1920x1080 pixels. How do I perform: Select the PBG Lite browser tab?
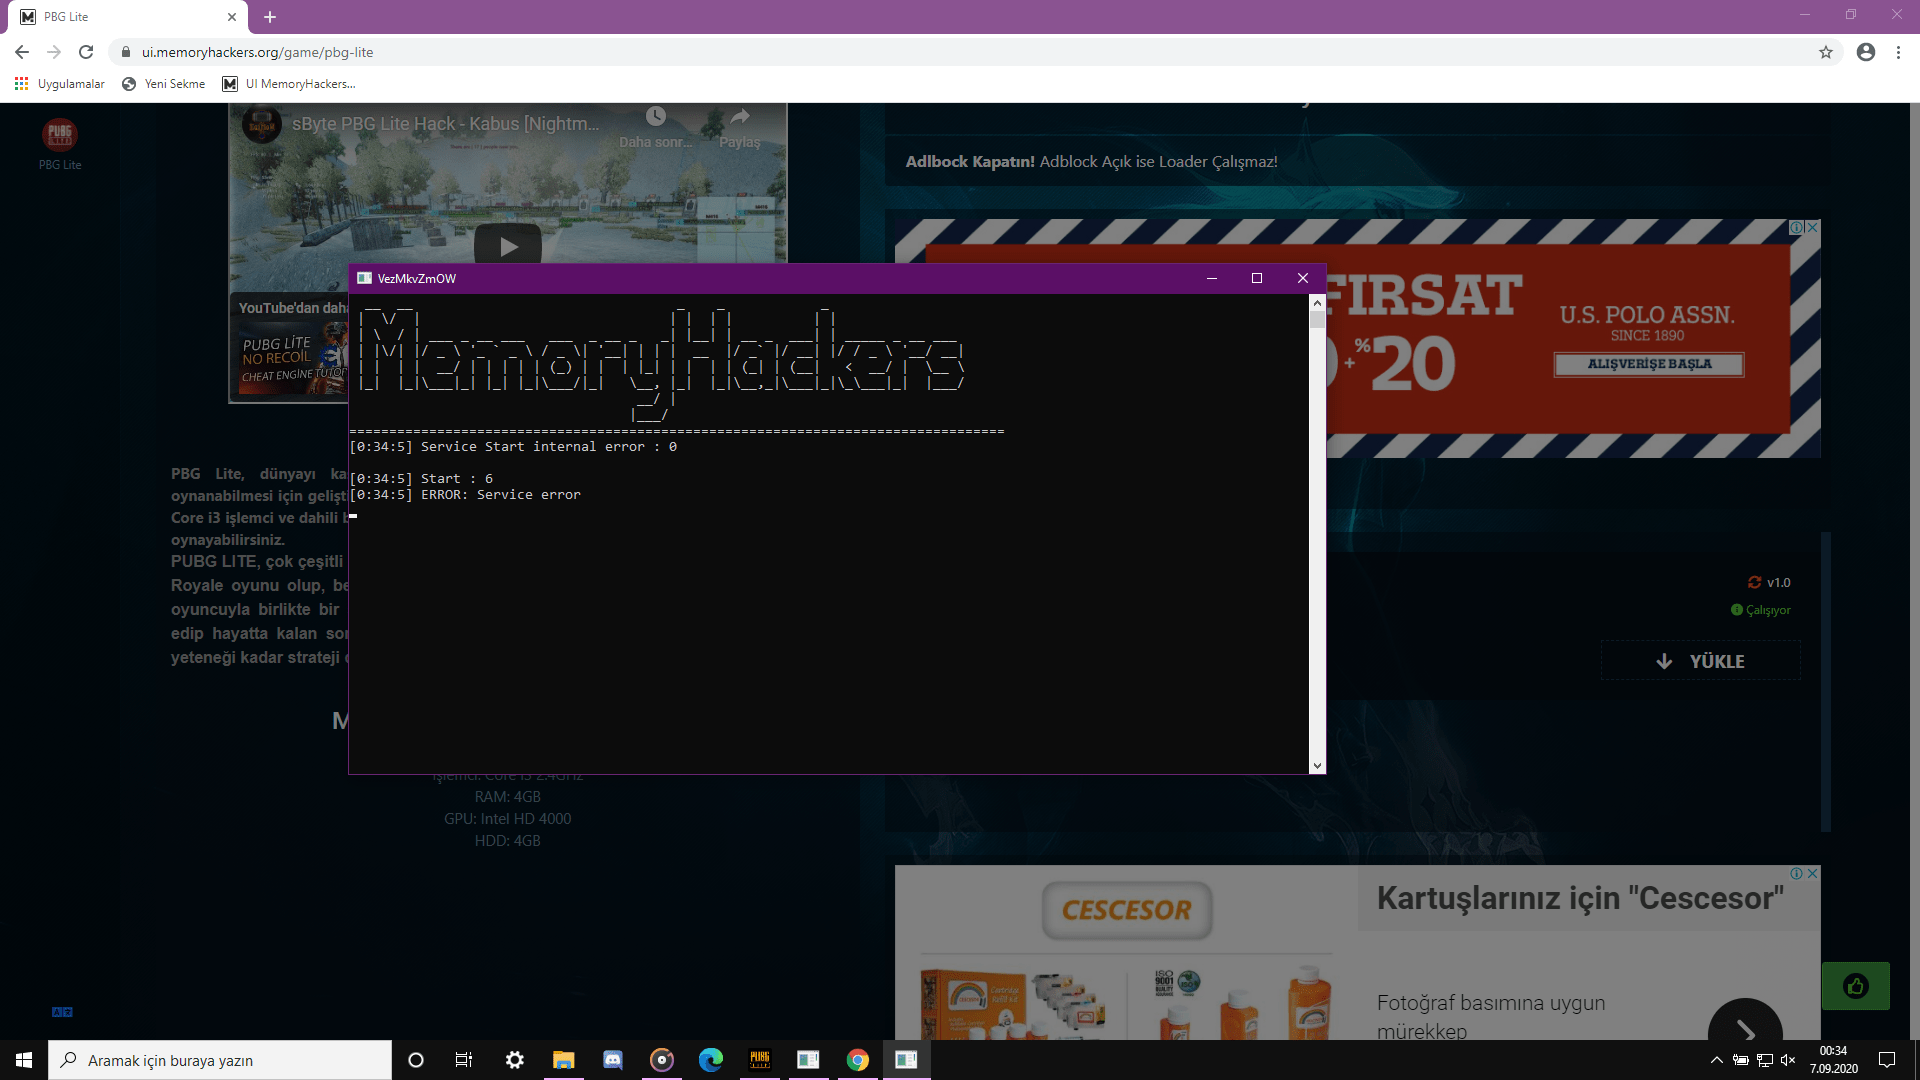[128, 17]
